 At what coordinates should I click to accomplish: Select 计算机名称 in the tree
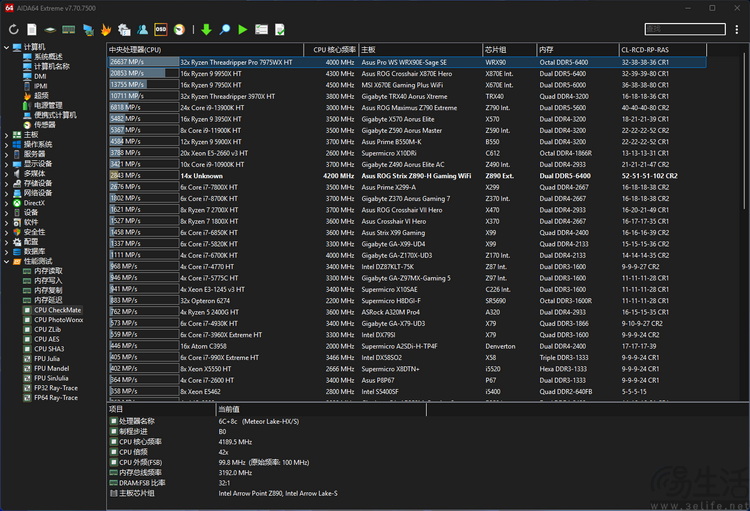coord(52,67)
